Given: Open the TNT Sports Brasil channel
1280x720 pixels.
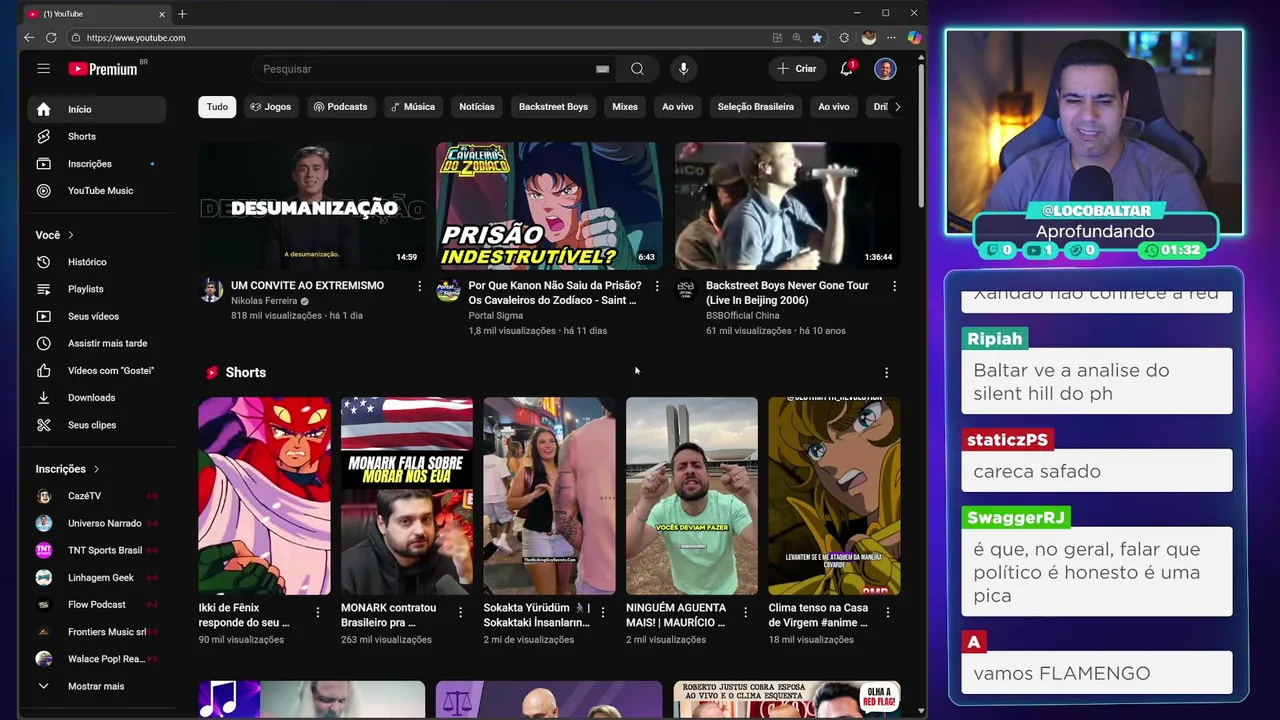Looking at the screenshot, I should [97, 550].
